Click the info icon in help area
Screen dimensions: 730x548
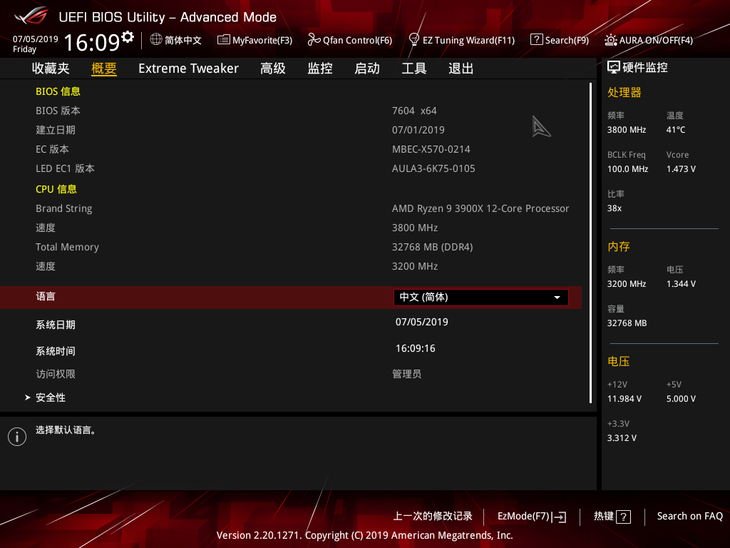(x=17, y=437)
